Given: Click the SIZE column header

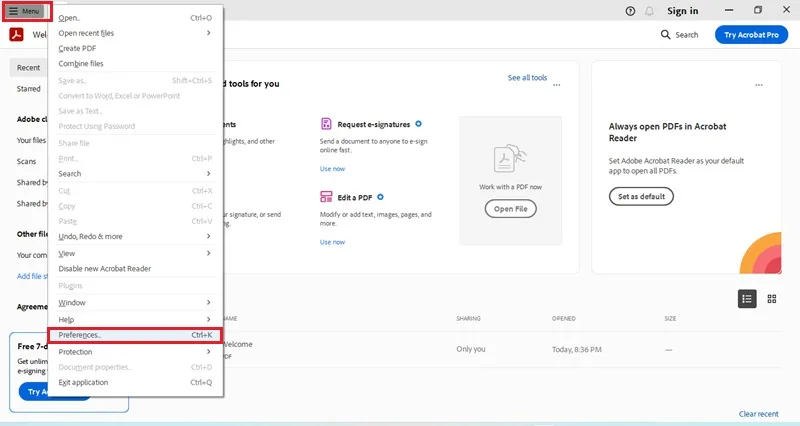Looking at the screenshot, I should click(x=670, y=318).
